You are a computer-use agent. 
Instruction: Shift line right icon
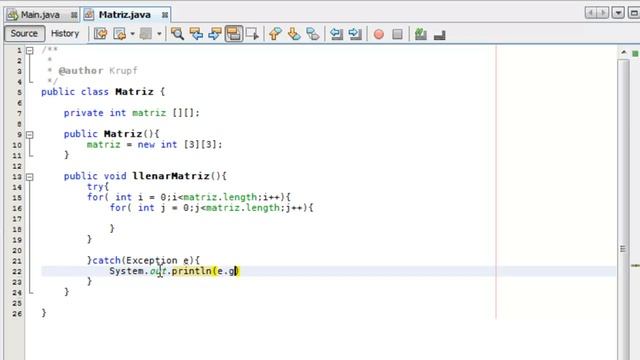click(355, 34)
